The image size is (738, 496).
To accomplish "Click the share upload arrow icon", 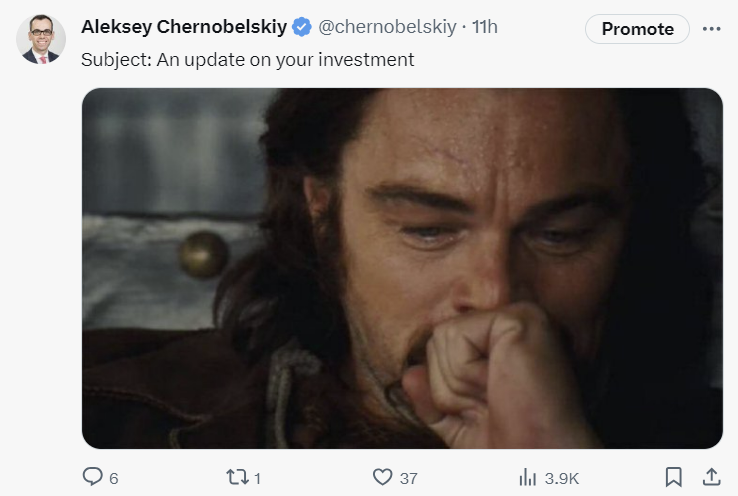I will pos(711,477).
